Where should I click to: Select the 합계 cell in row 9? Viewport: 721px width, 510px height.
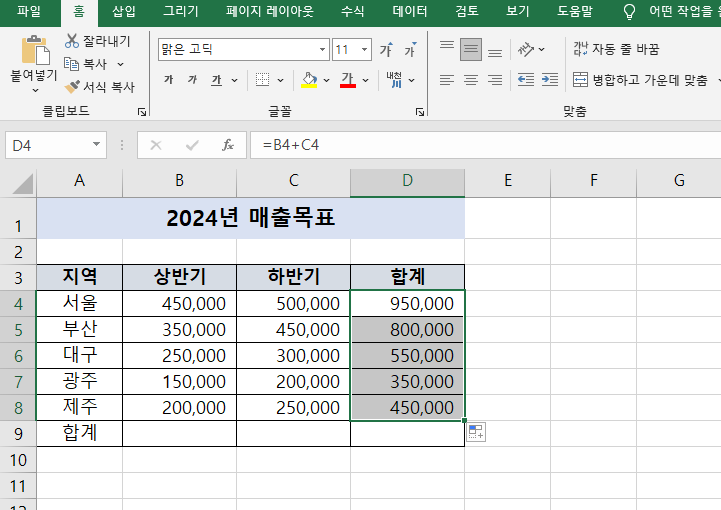(80, 433)
